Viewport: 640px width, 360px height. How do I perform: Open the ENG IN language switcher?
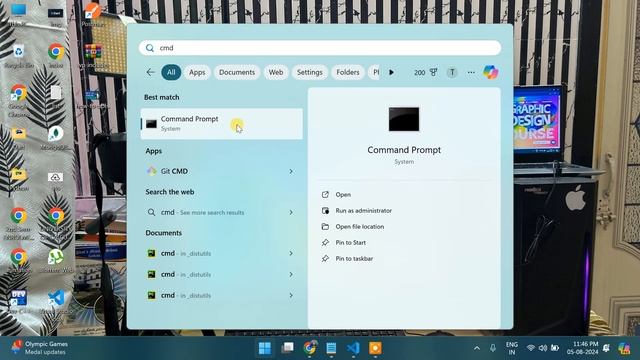coord(511,348)
